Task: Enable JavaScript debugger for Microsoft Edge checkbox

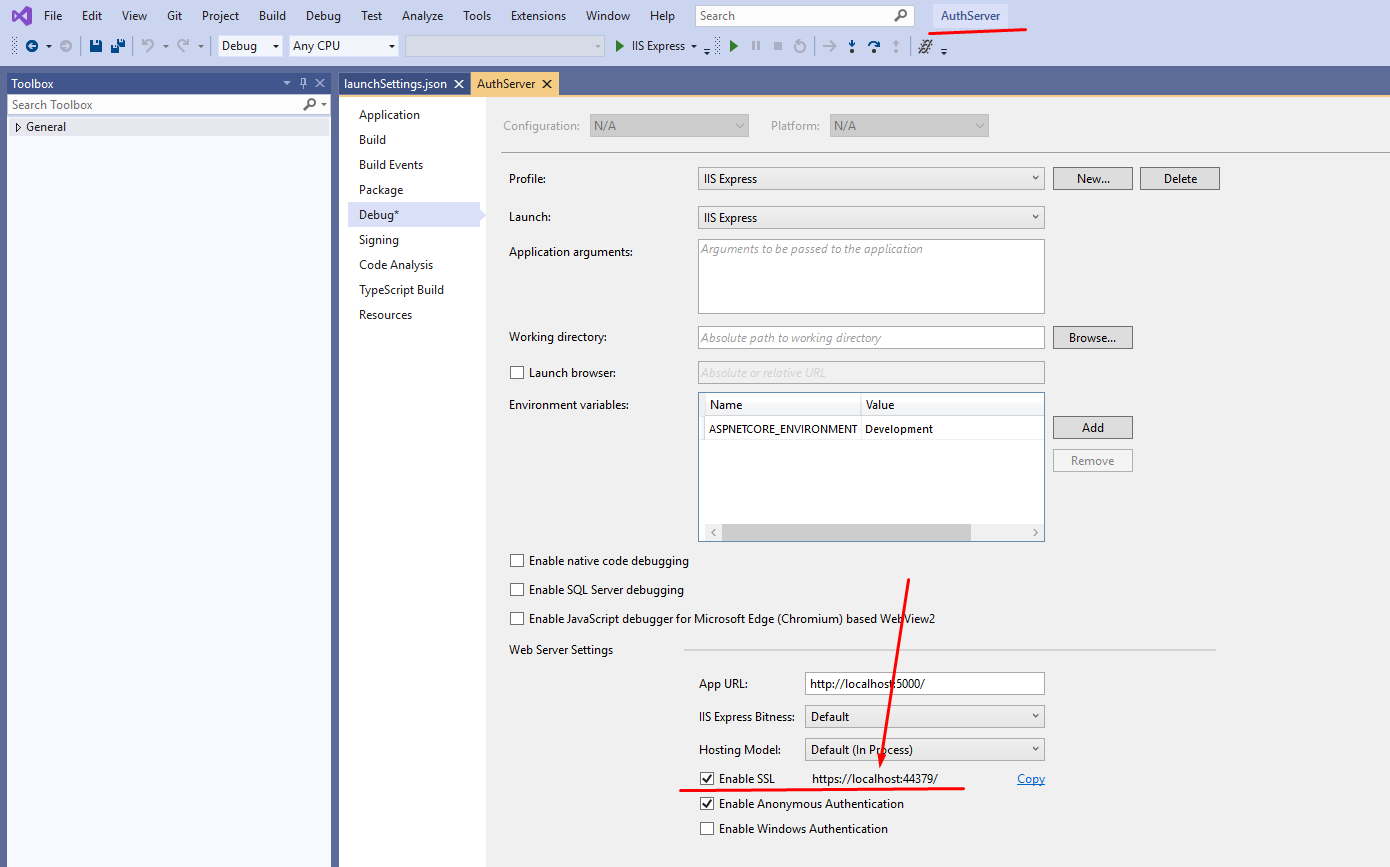Action: point(517,619)
